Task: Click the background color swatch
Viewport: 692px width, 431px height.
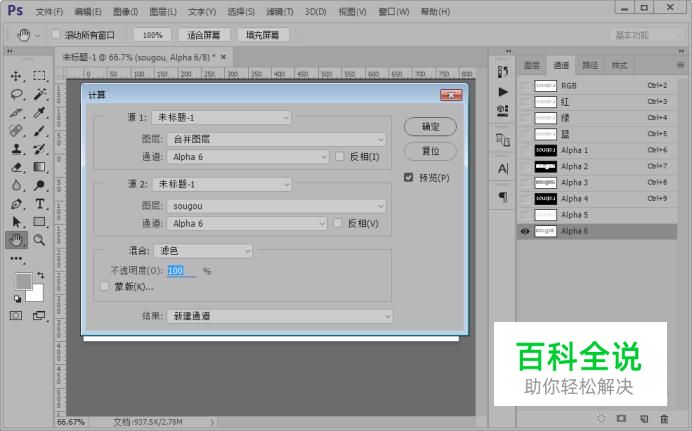Action: 38,295
